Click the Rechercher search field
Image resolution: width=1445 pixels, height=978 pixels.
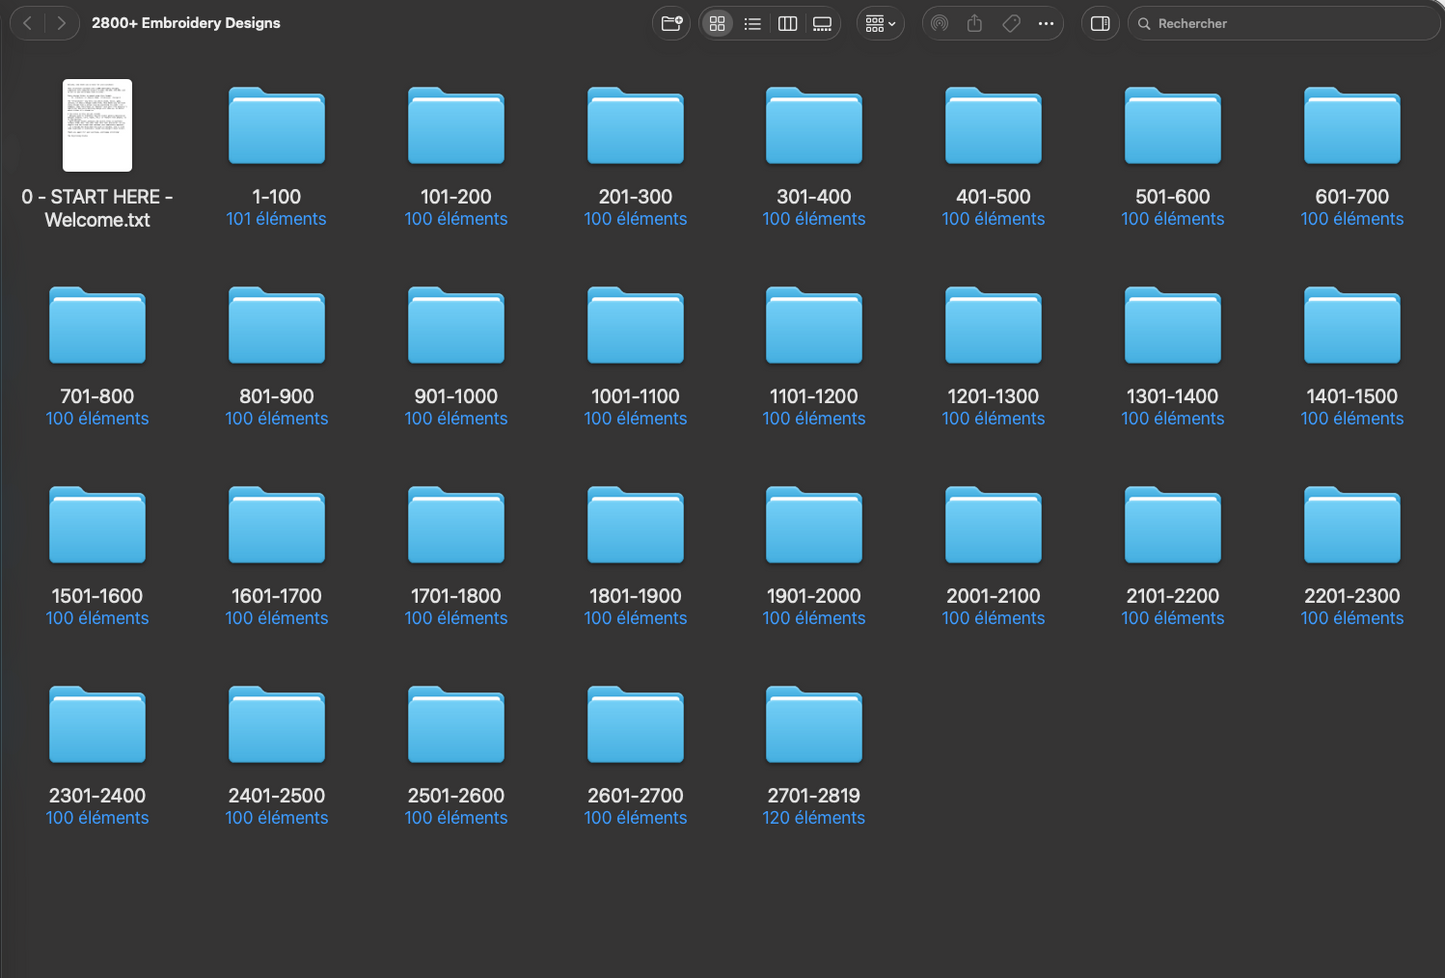tap(1284, 23)
